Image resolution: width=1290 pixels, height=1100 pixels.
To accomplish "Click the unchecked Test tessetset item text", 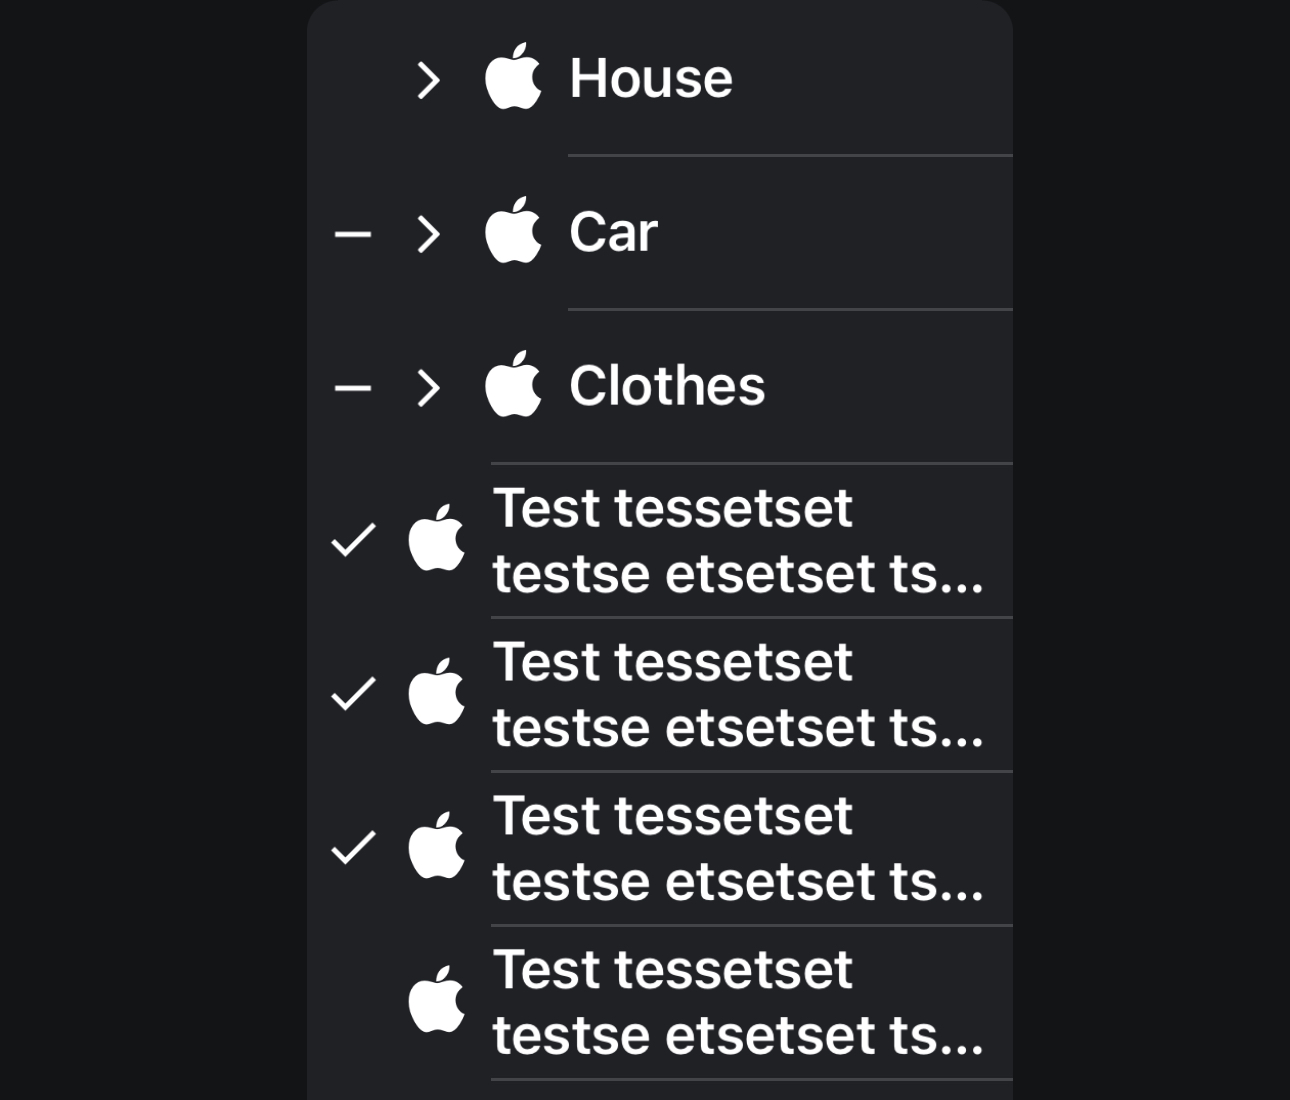I will (x=737, y=1002).
